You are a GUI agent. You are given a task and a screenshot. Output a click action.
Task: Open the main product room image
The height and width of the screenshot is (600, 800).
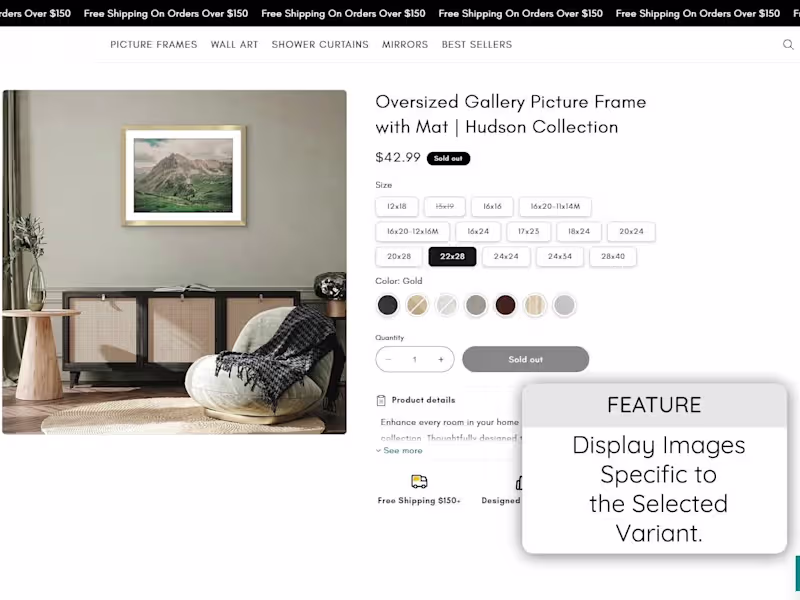tap(174, 262)
